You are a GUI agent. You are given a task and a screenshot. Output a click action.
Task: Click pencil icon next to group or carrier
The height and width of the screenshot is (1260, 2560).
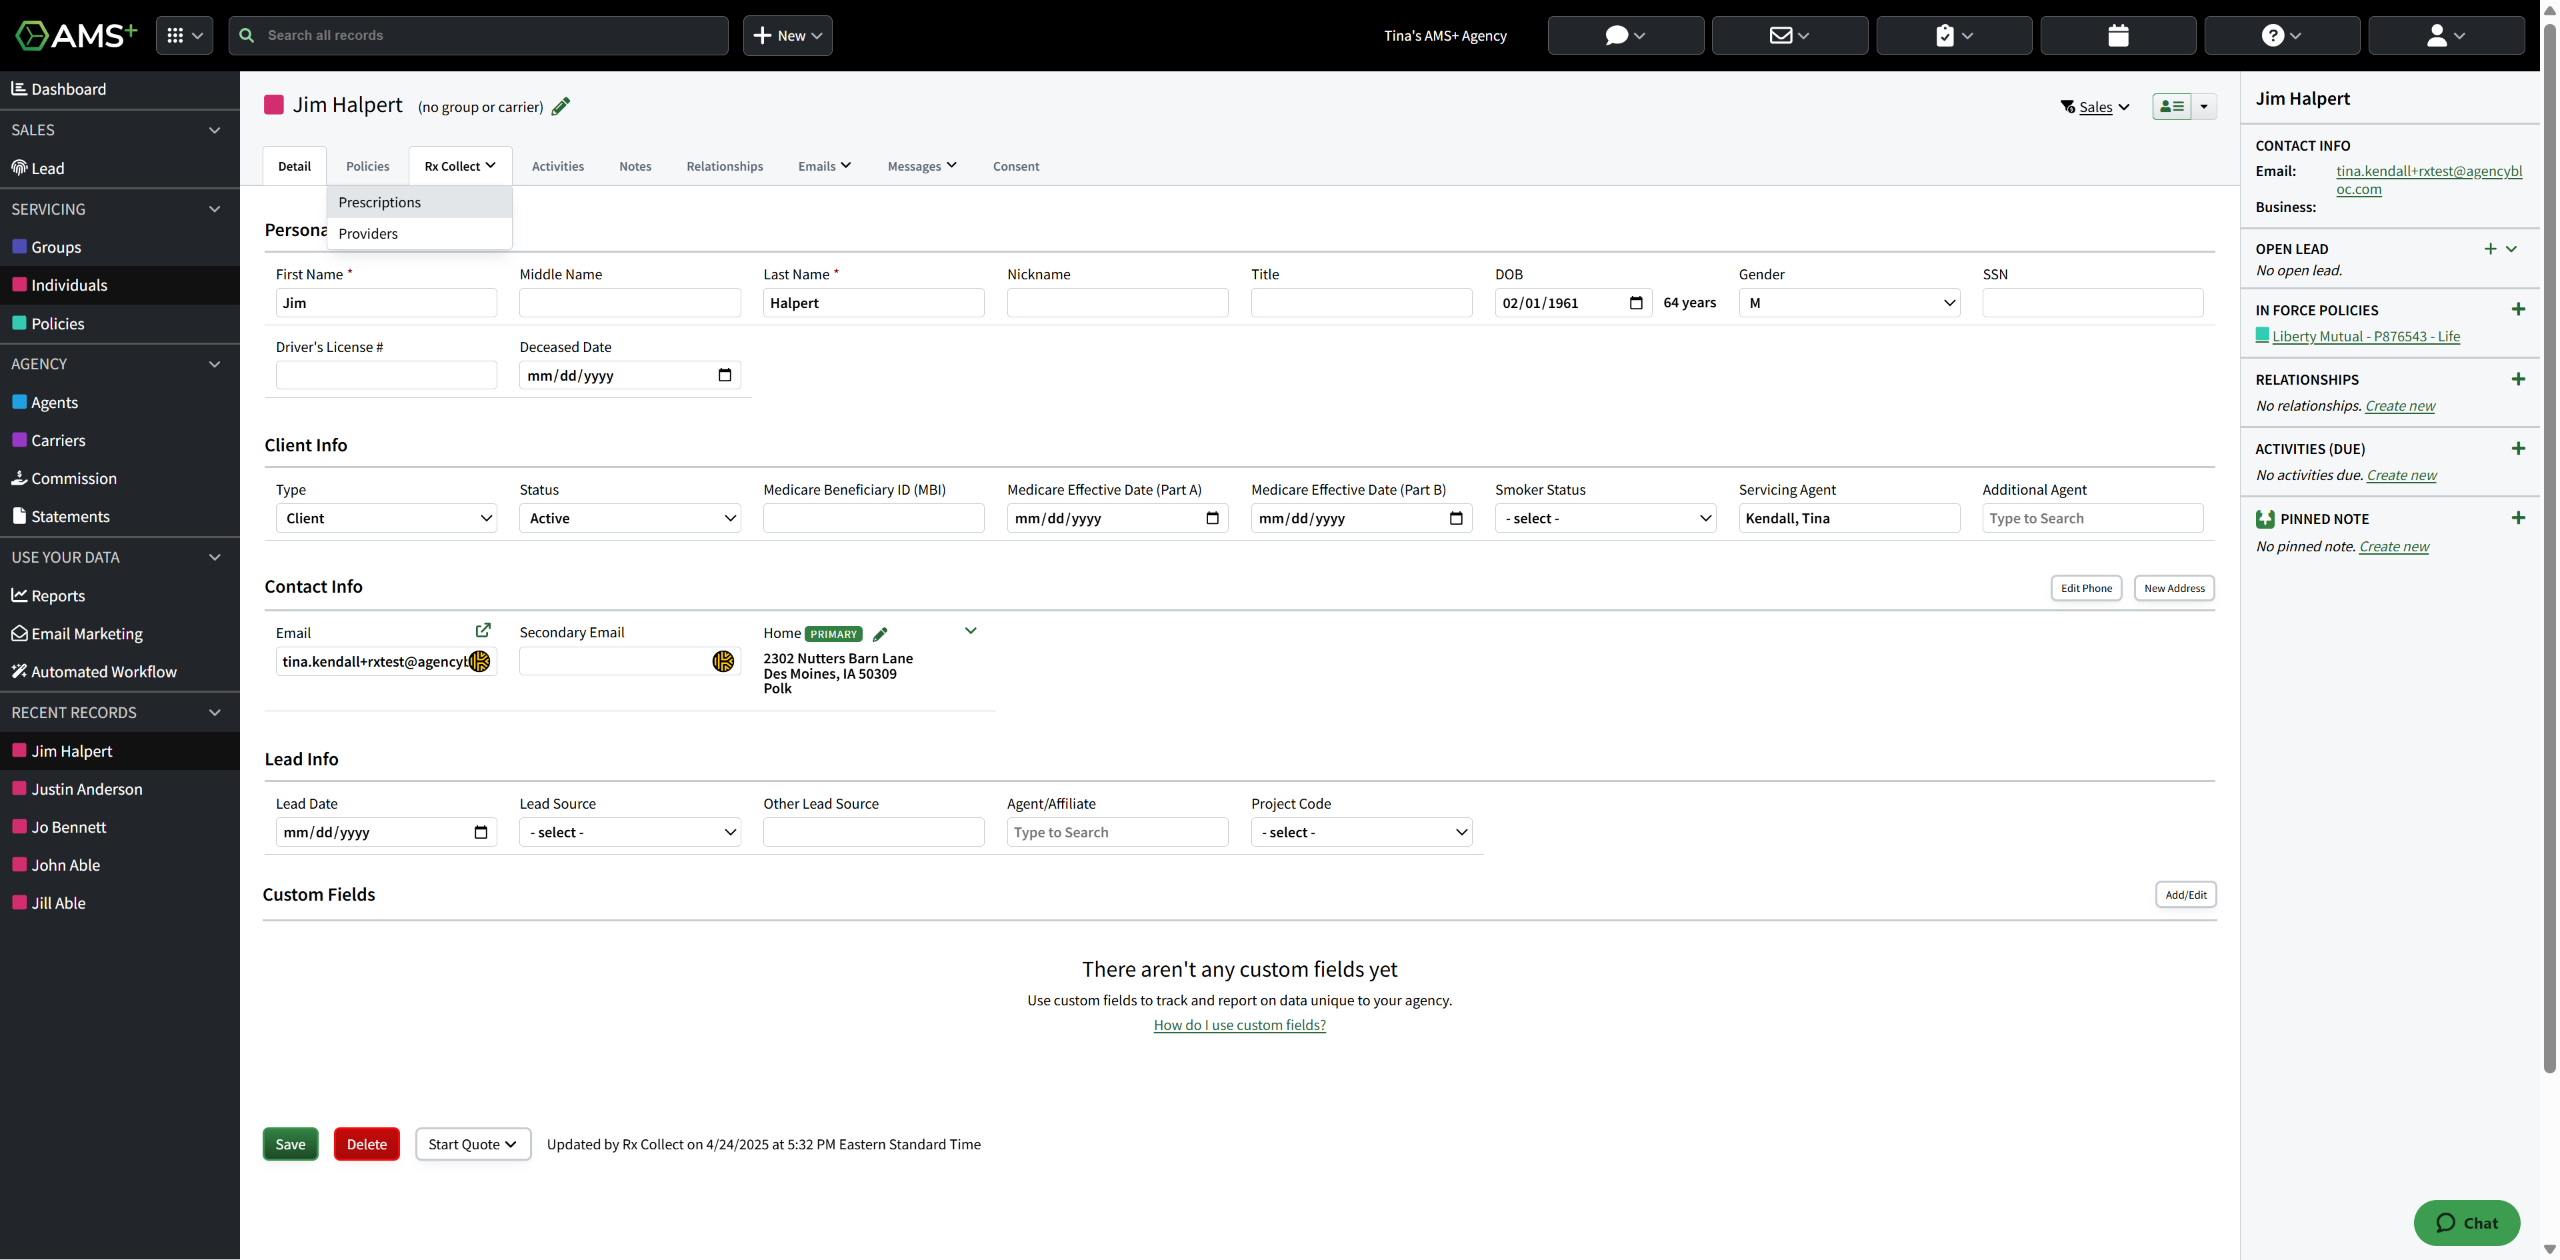[x=561, y=106]
